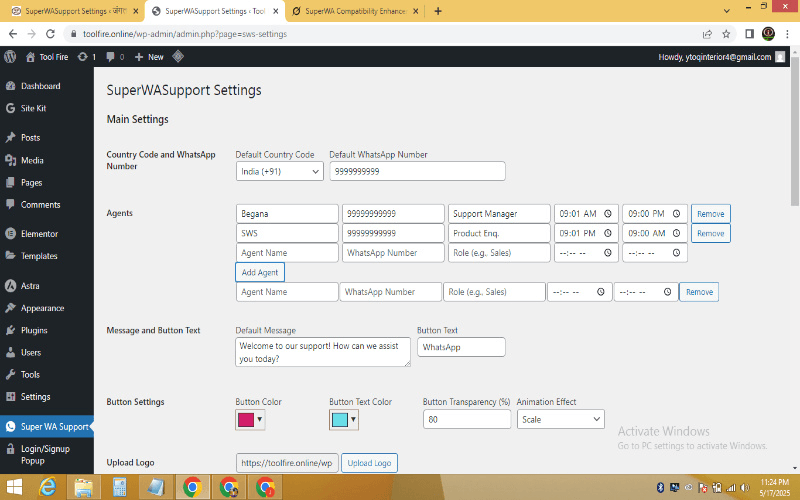Open time picker clock for 09:01 AM
Viewport: 800px width, 500px height.
[608, 214]
